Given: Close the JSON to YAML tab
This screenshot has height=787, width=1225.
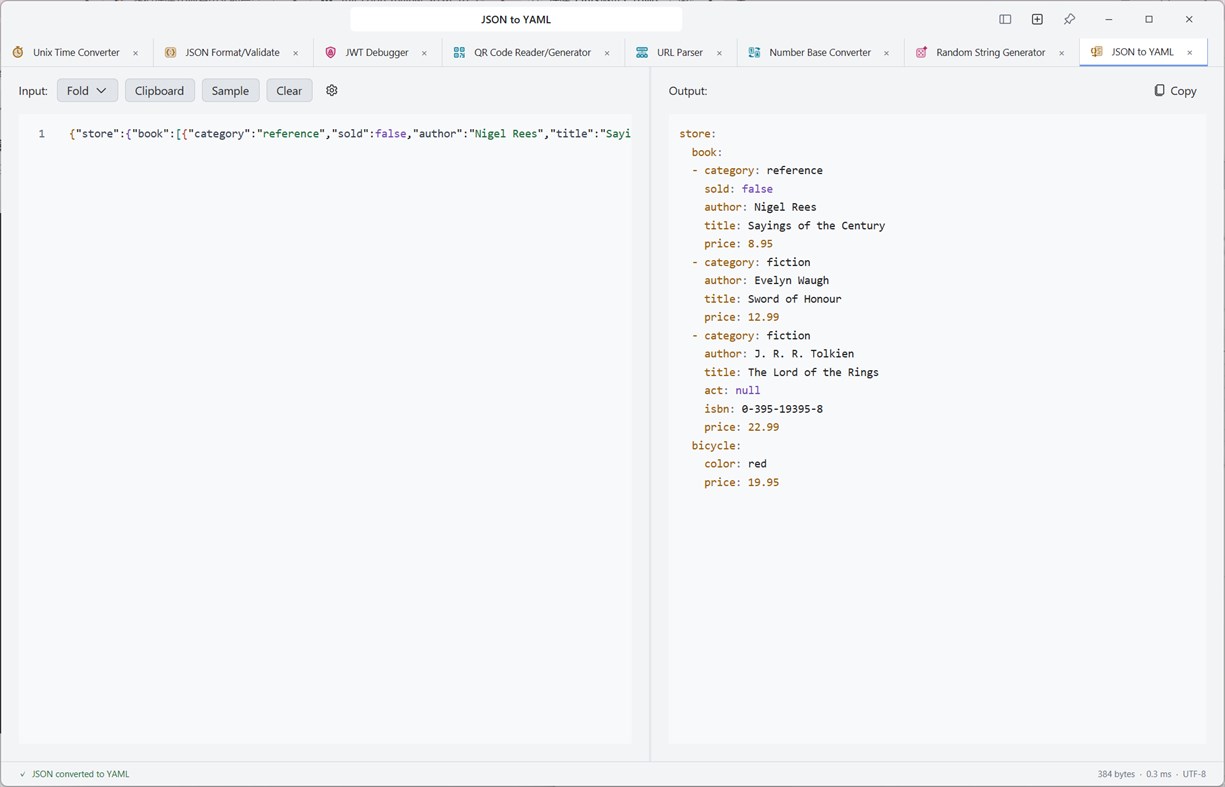Looking at the screenshot, I should 1189,53.
